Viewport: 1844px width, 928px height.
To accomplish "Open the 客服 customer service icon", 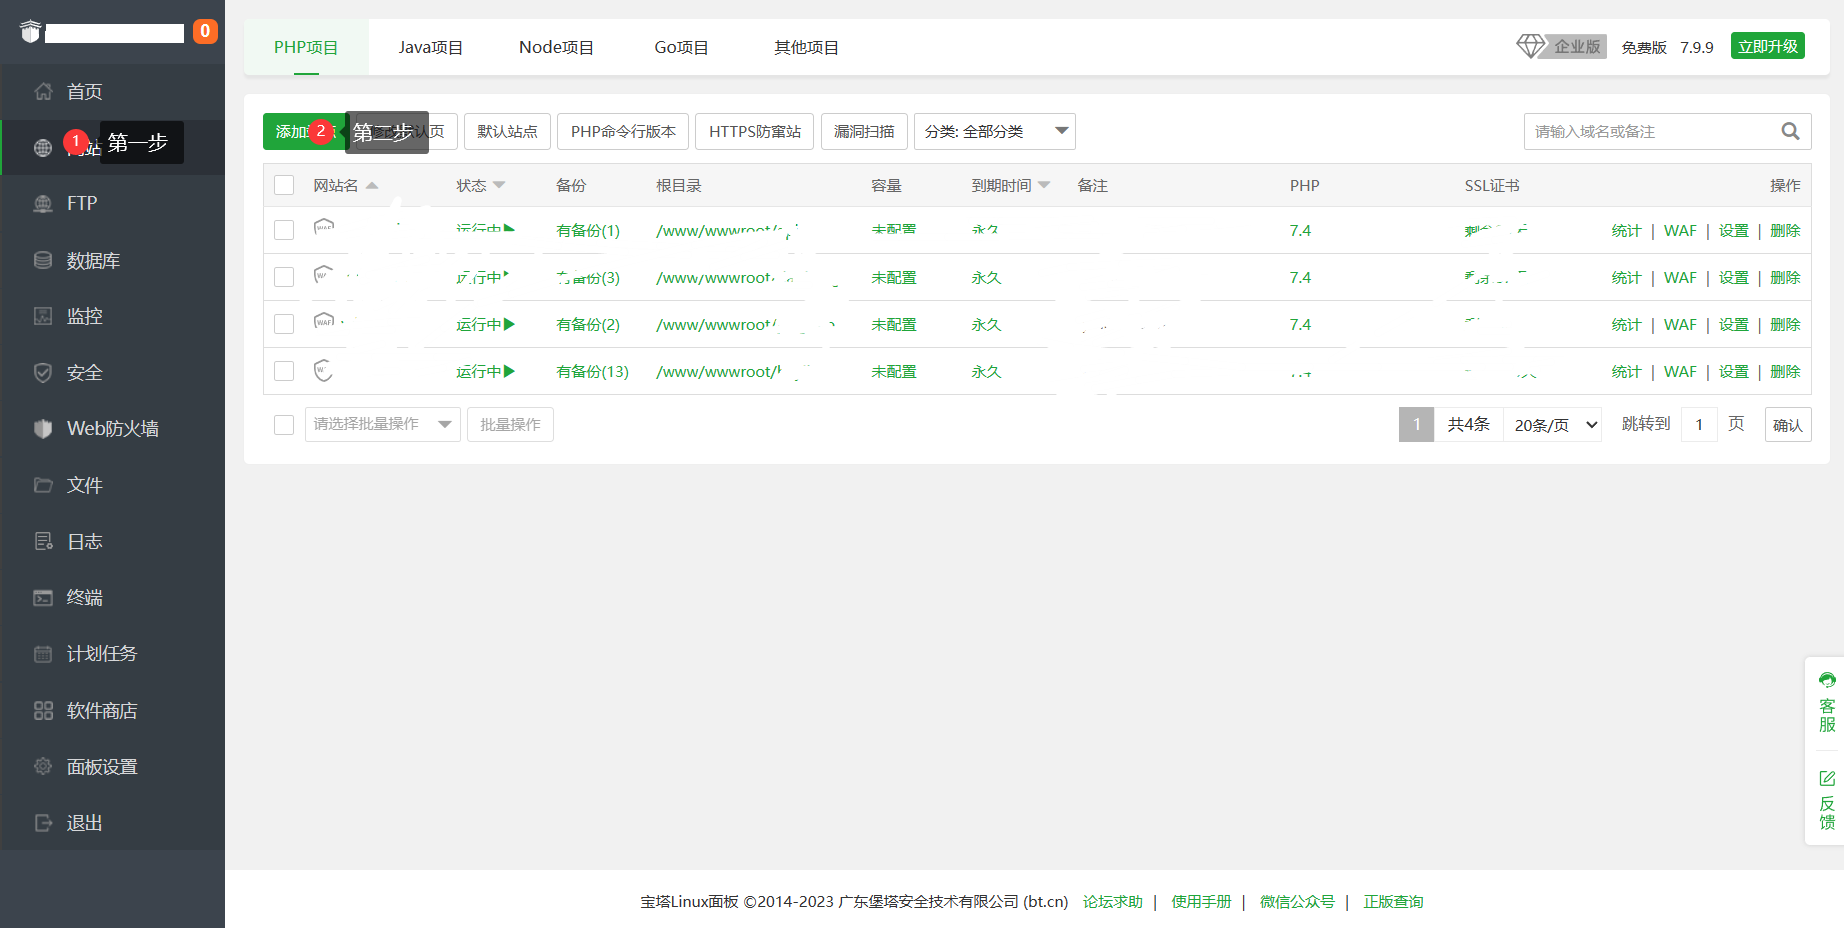I will 1827,680.
